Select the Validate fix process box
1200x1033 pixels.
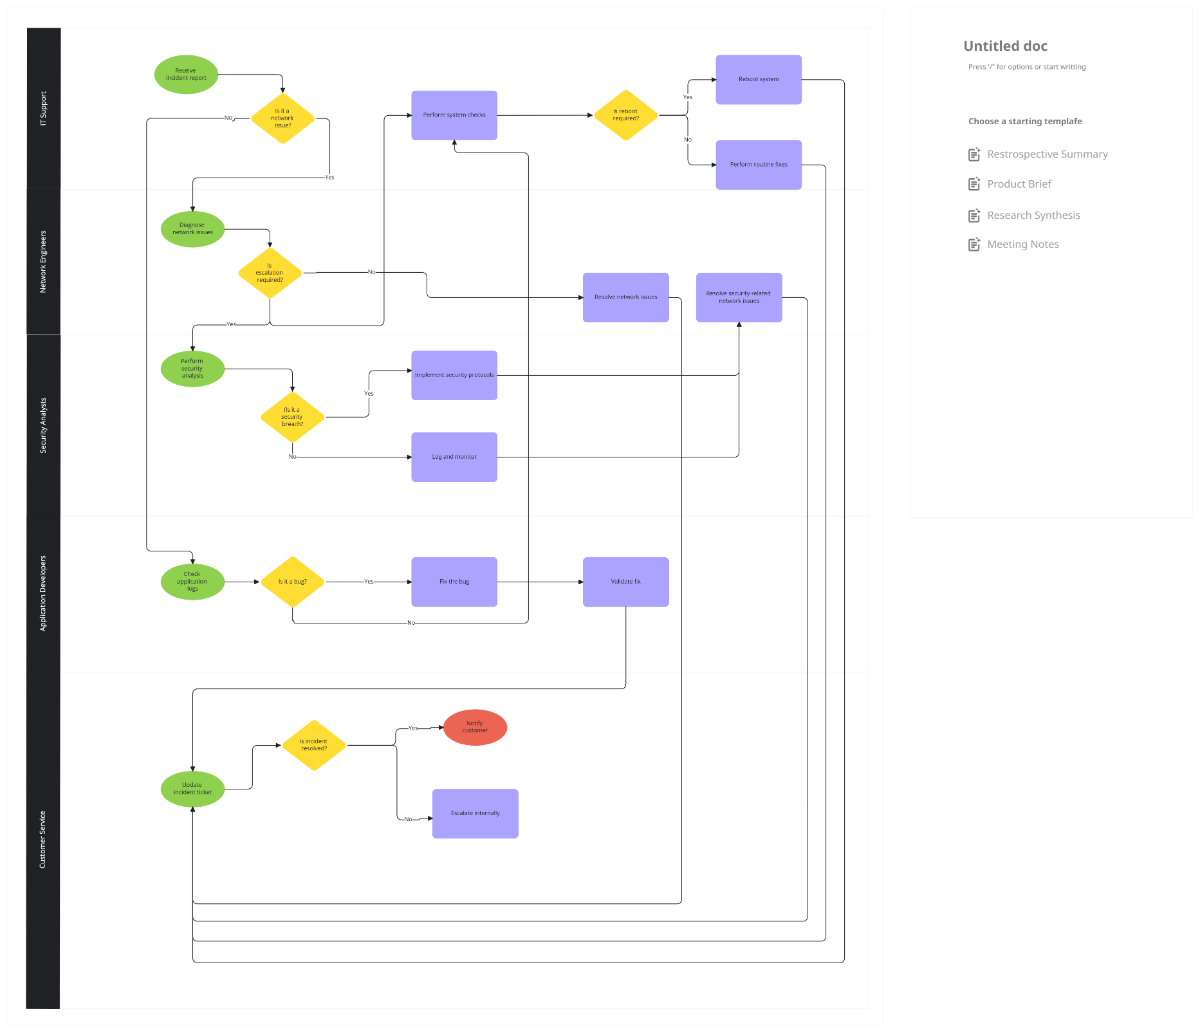[x=625, y=581]
